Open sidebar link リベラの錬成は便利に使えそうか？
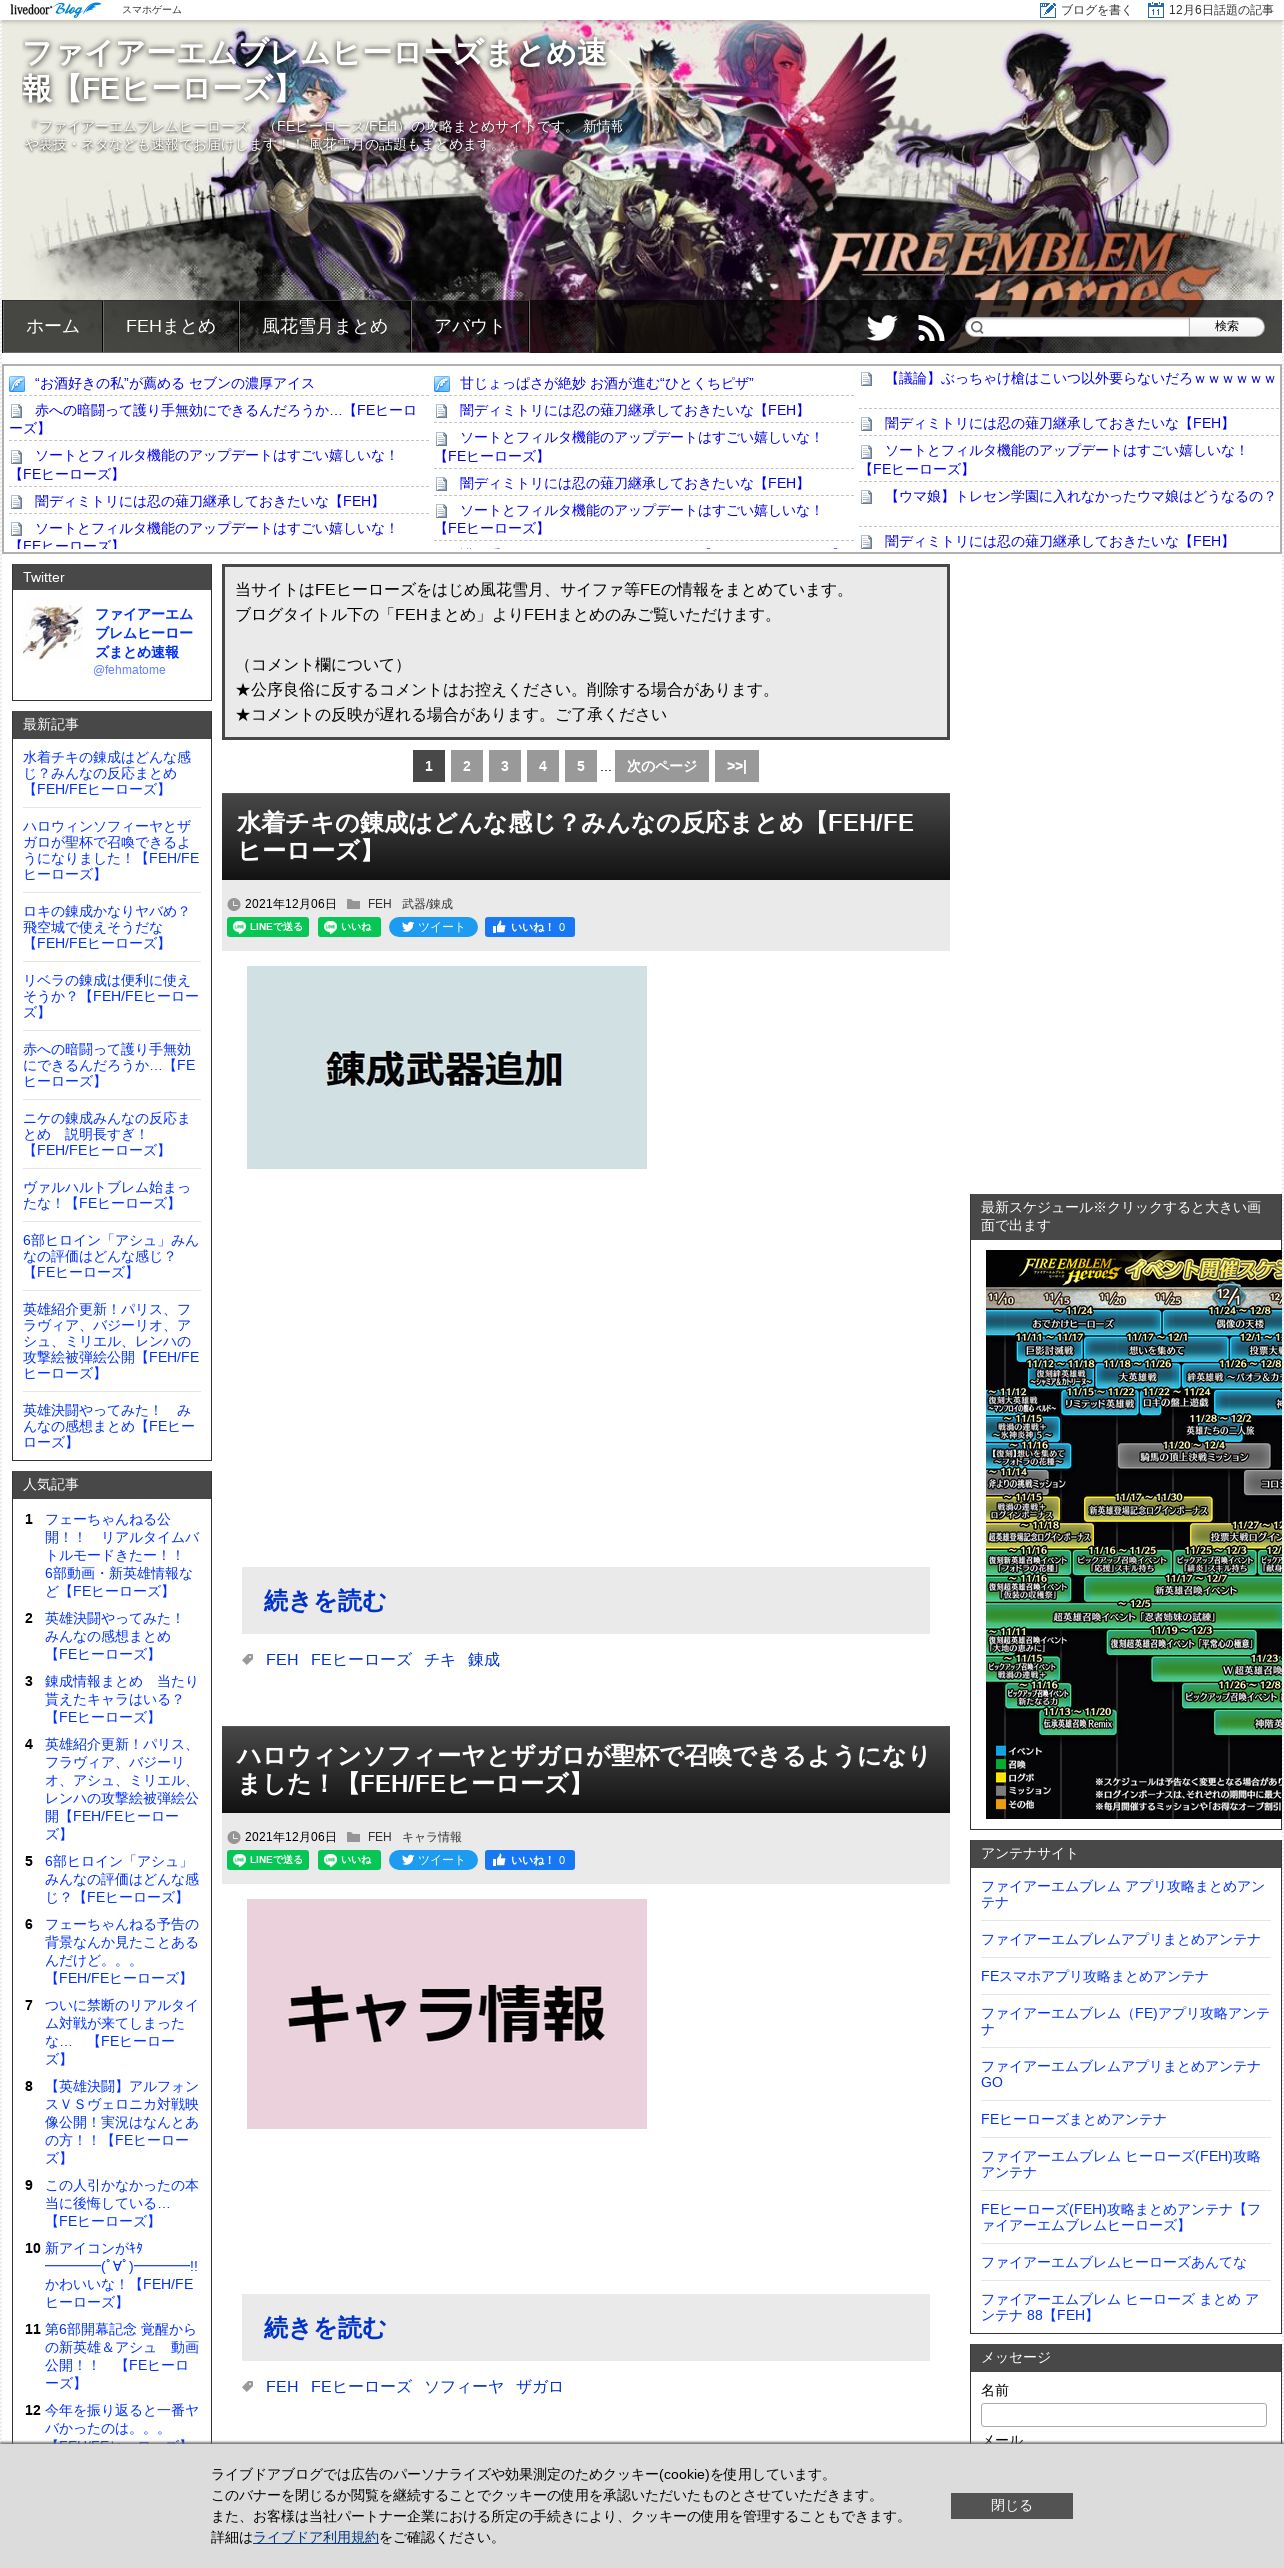 coord(111,996)
